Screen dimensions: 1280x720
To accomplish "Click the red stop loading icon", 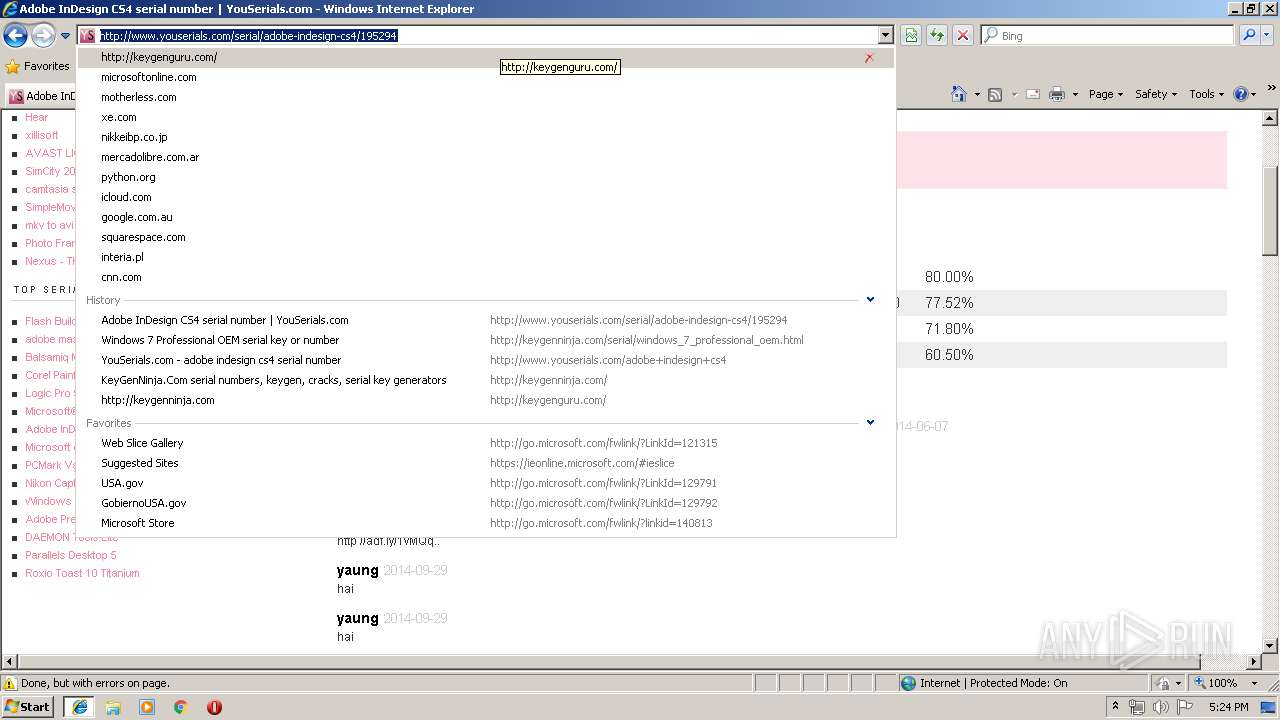I will [x=962, y=35].
